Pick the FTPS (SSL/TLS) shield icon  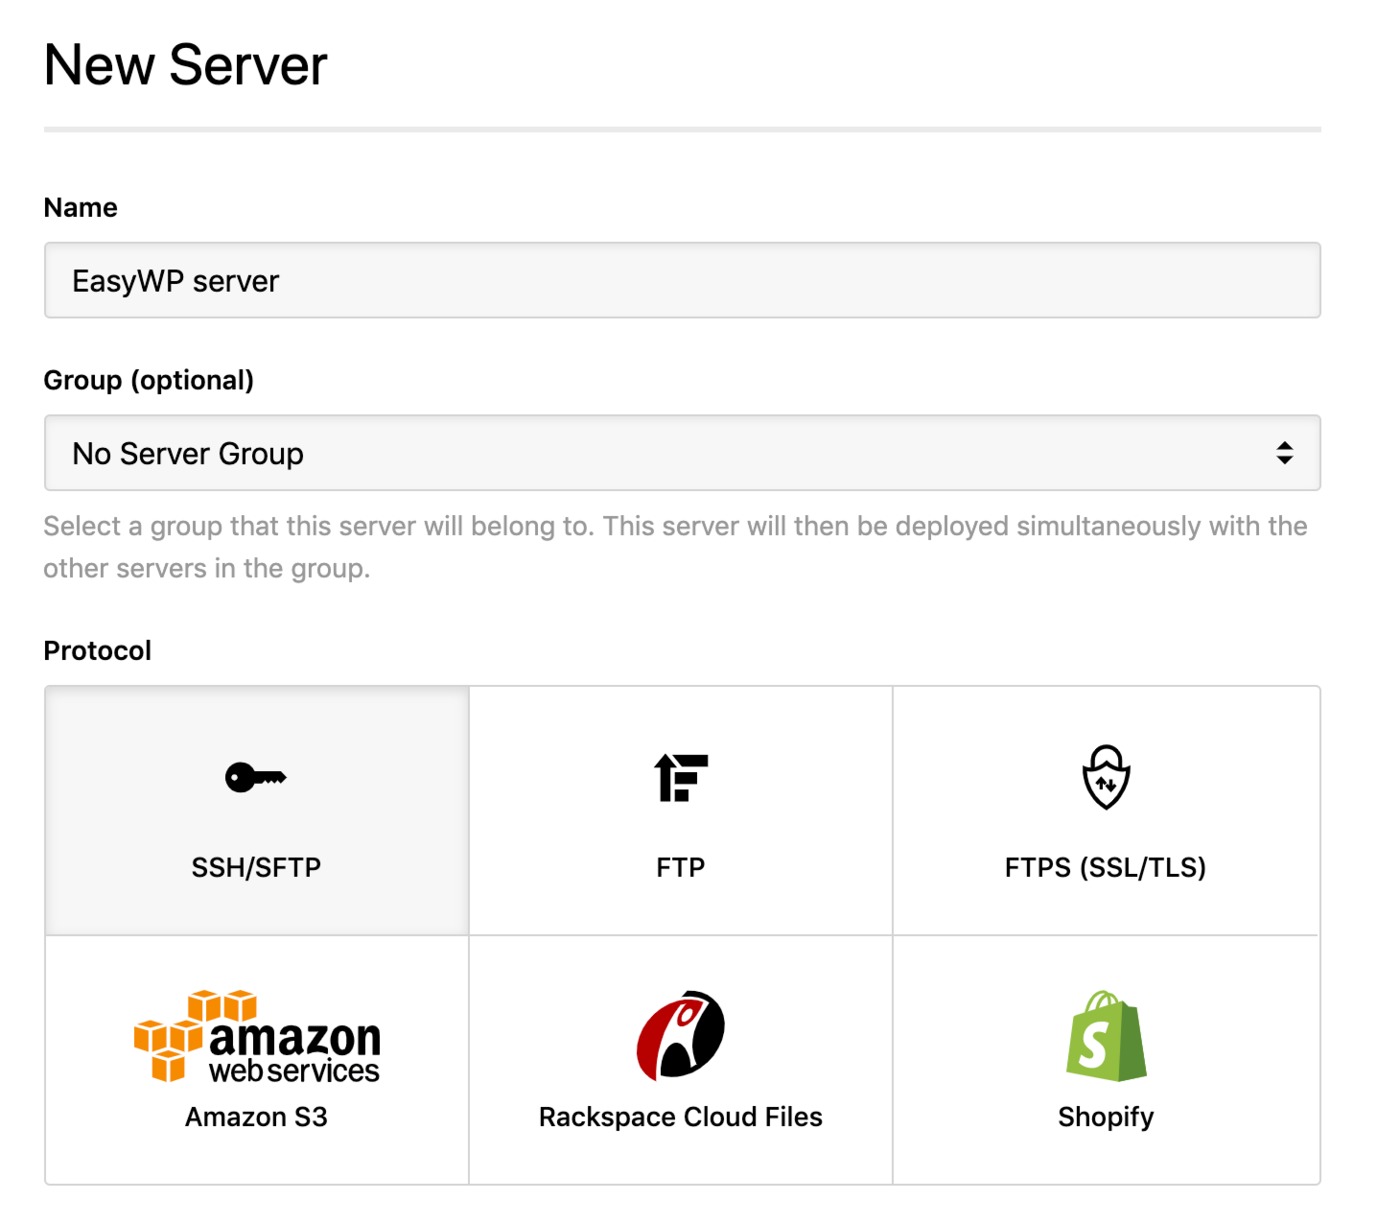coord(1106,777)
